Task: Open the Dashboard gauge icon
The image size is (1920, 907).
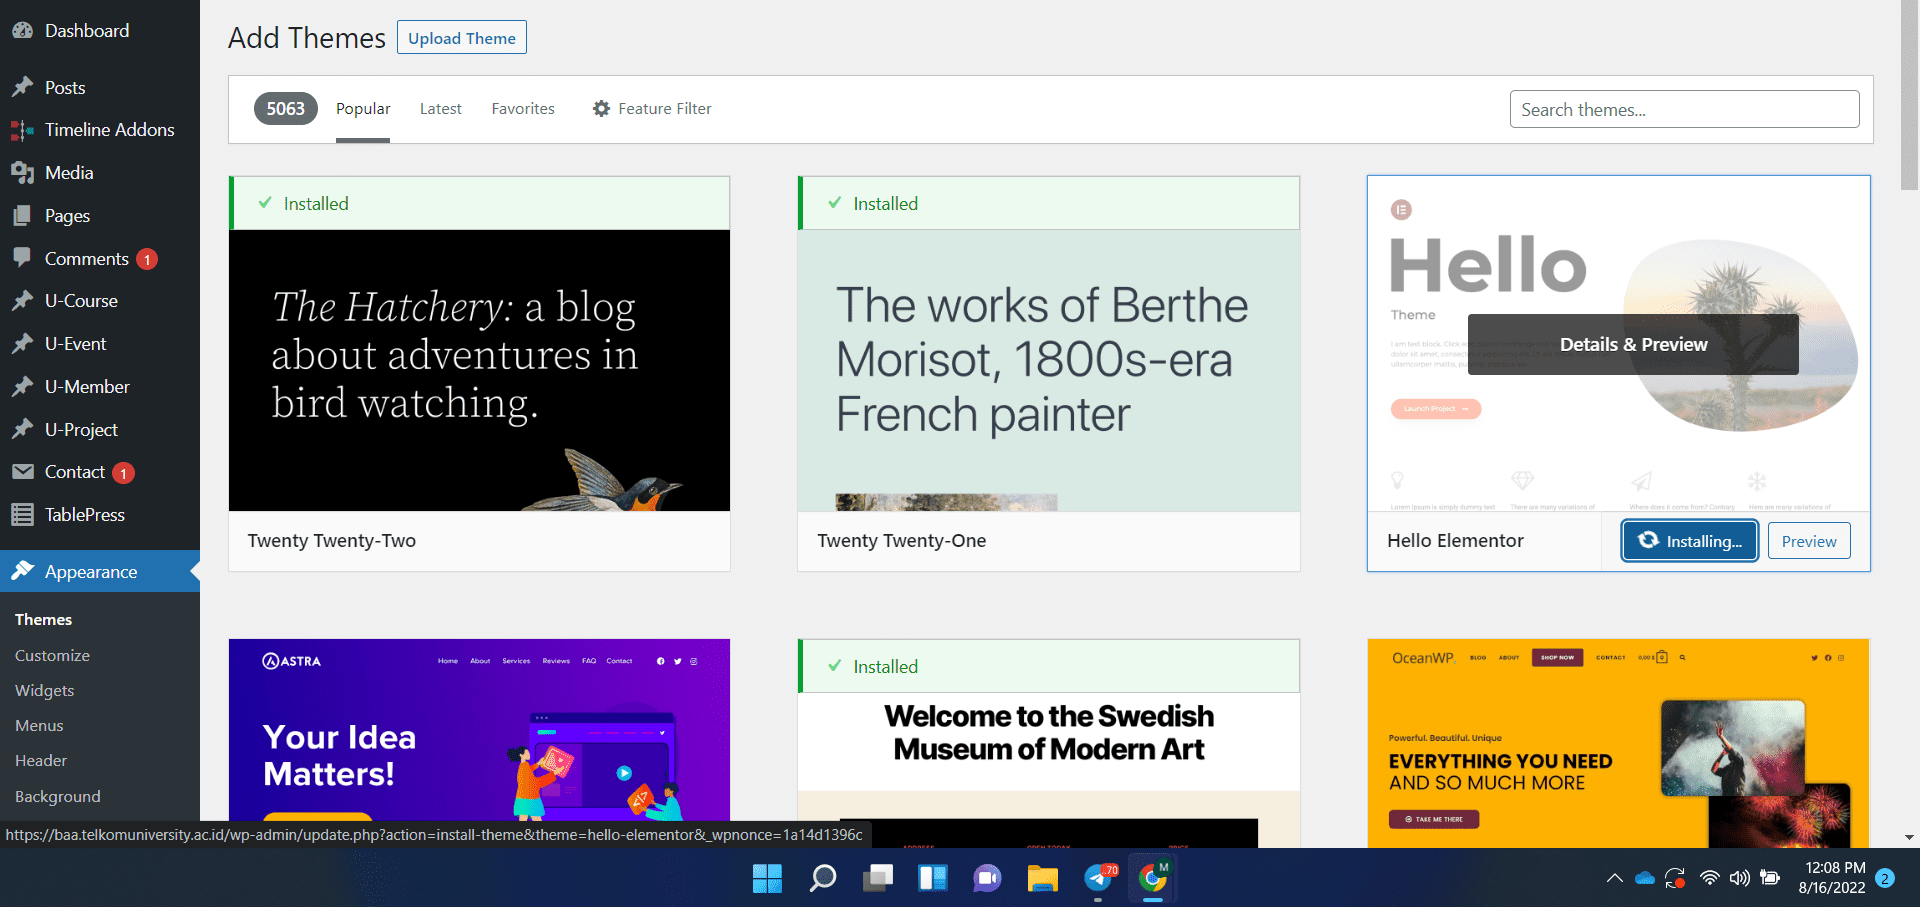Action: pos(22,31)
